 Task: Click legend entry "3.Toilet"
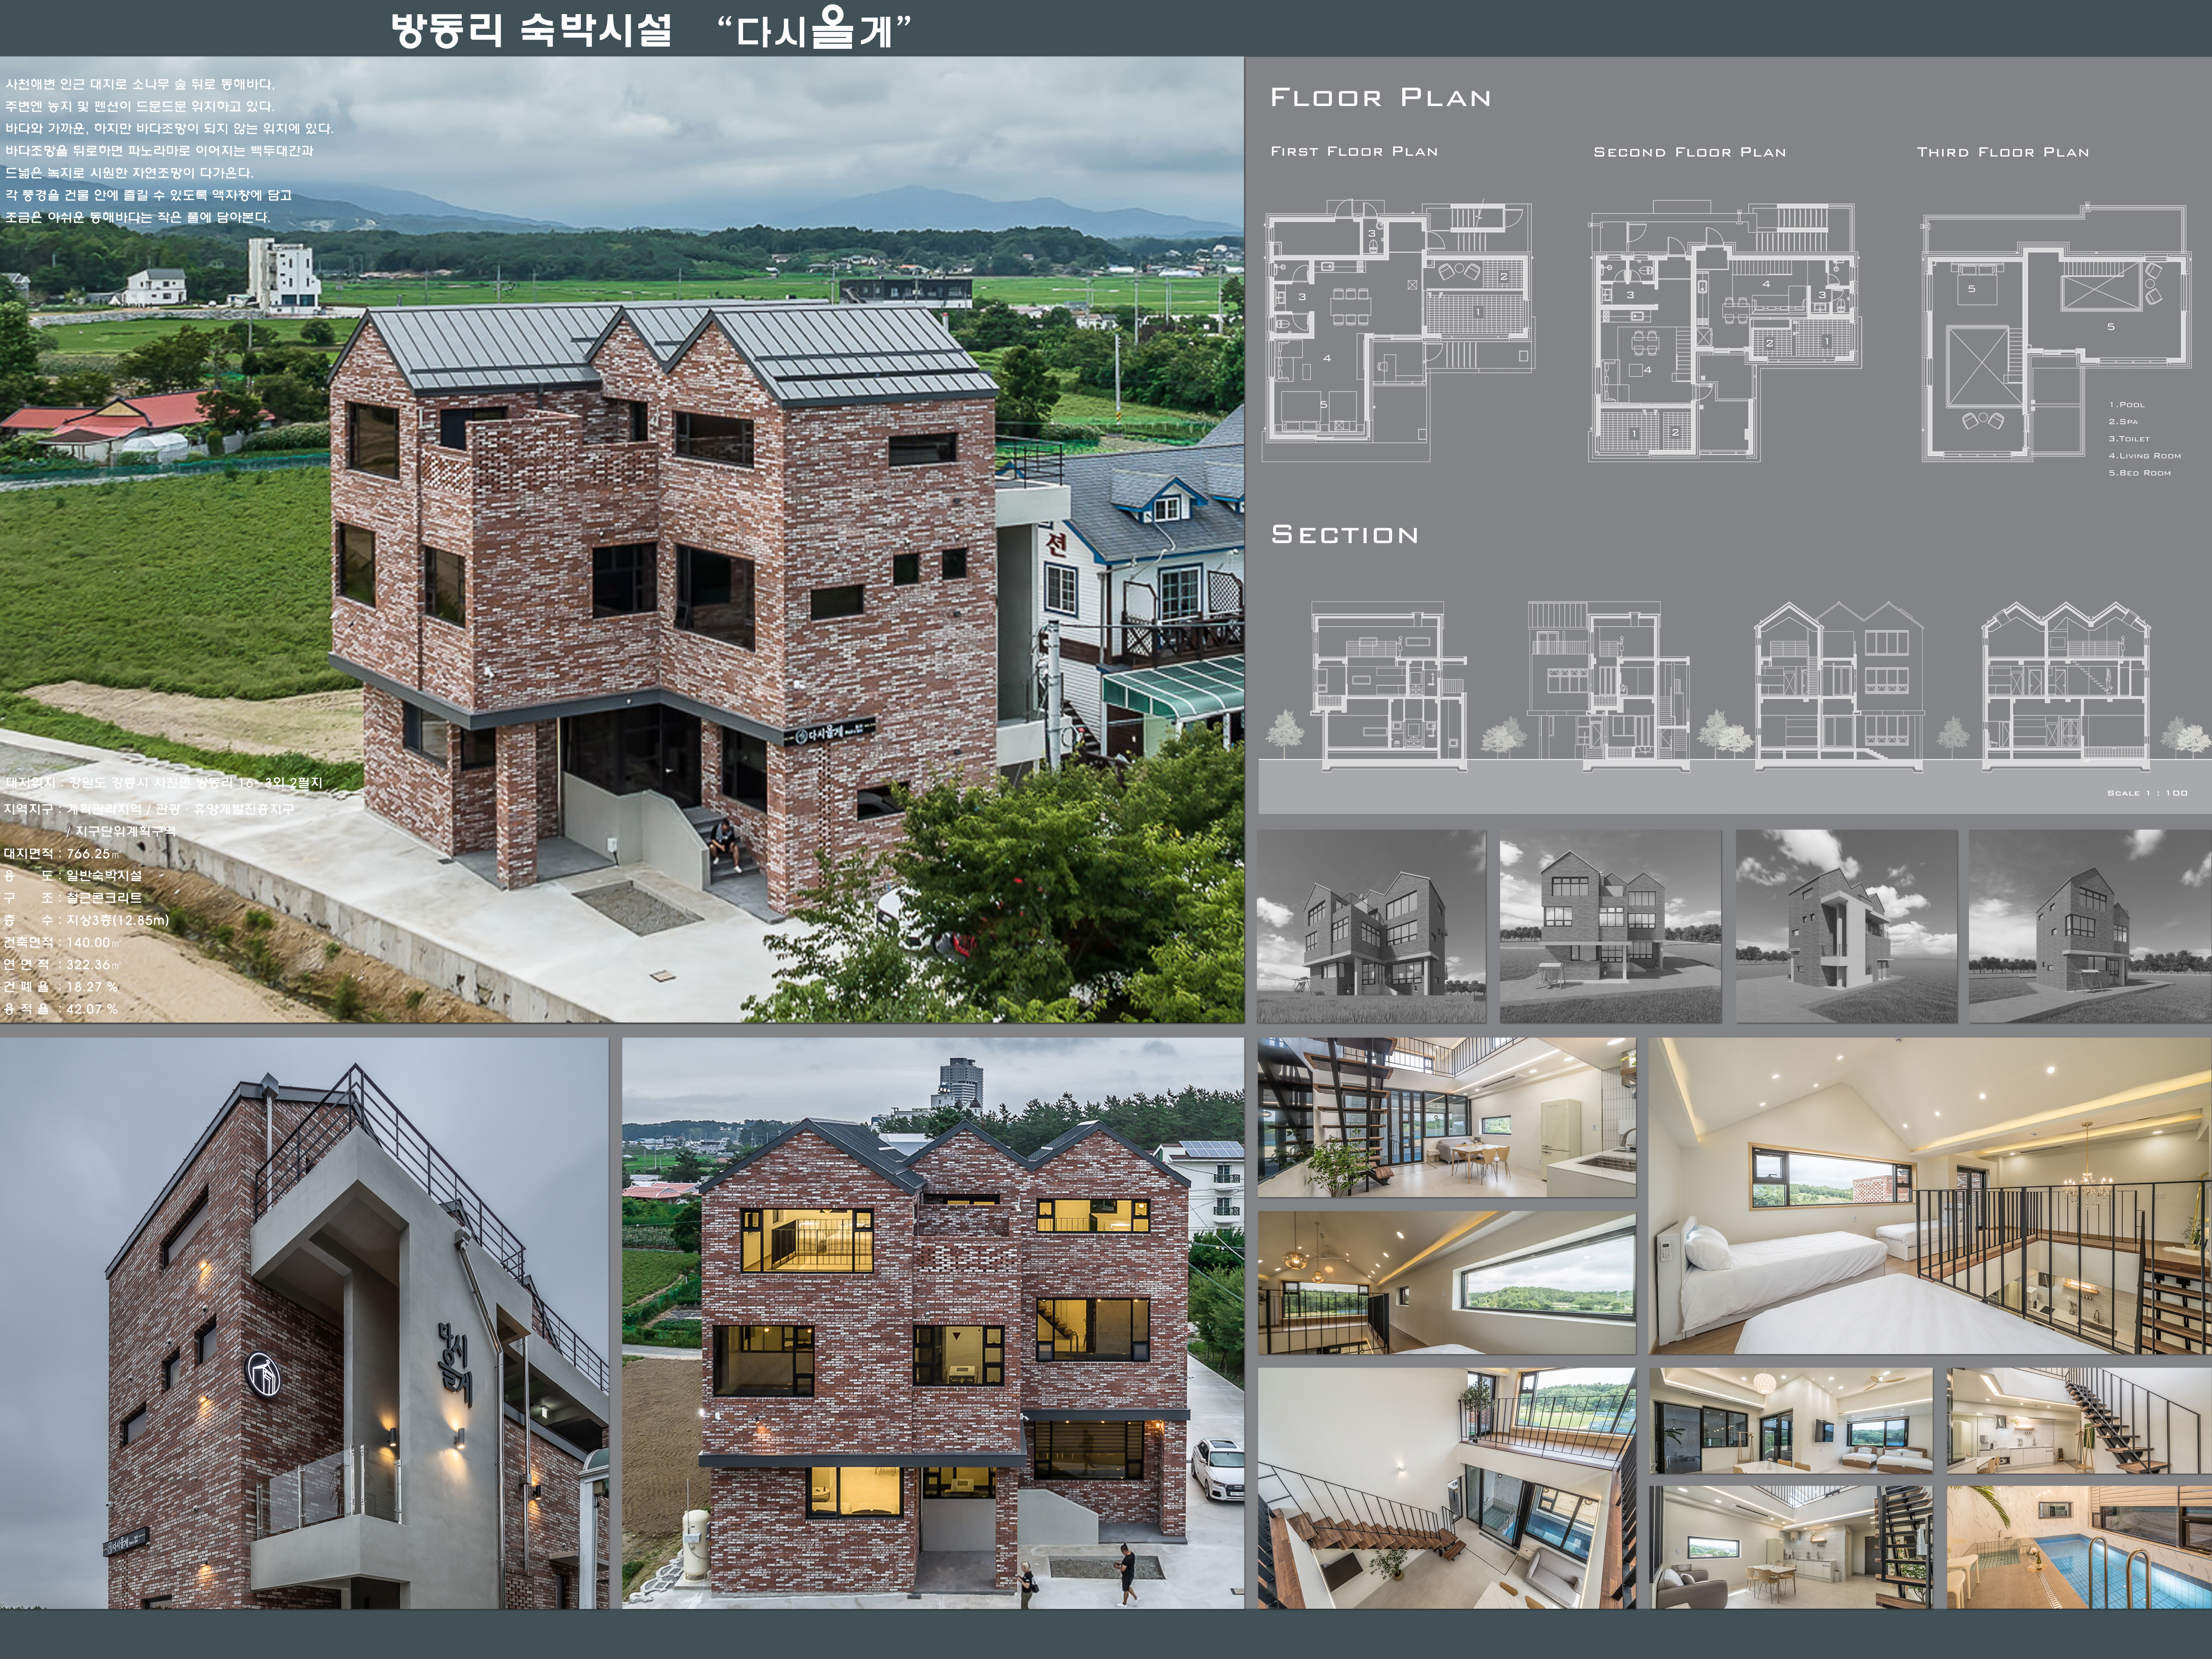[2129, 439]
